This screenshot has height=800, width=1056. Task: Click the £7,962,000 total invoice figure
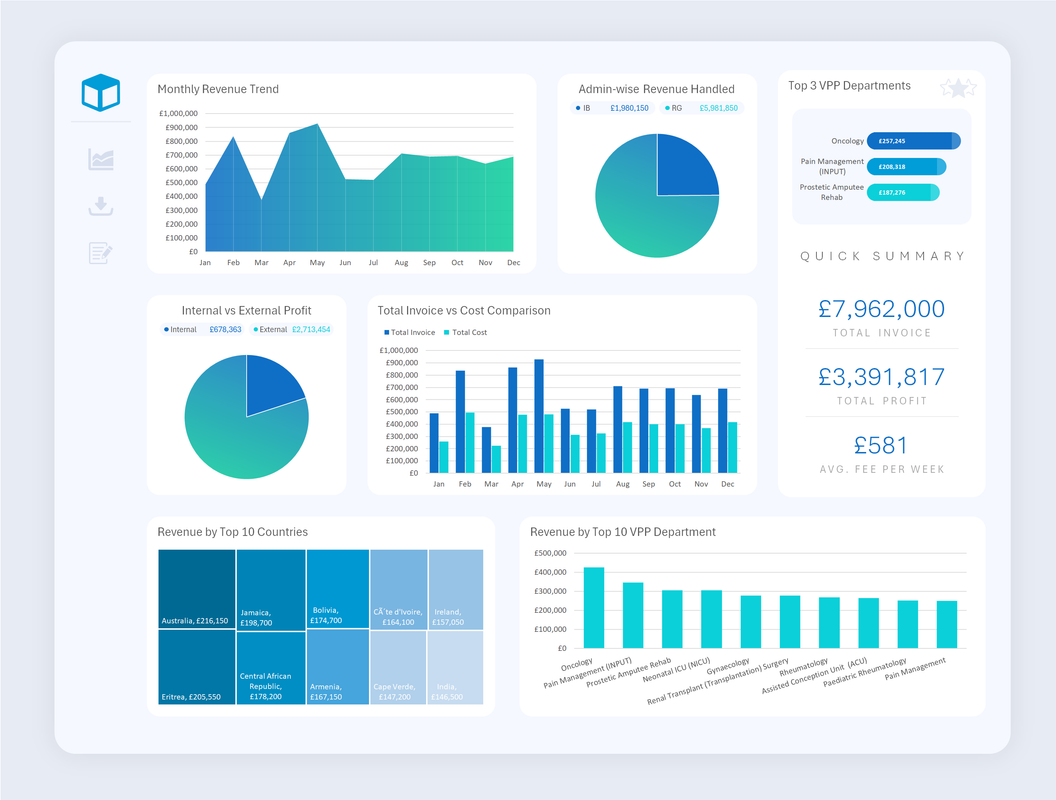(882, 308)
